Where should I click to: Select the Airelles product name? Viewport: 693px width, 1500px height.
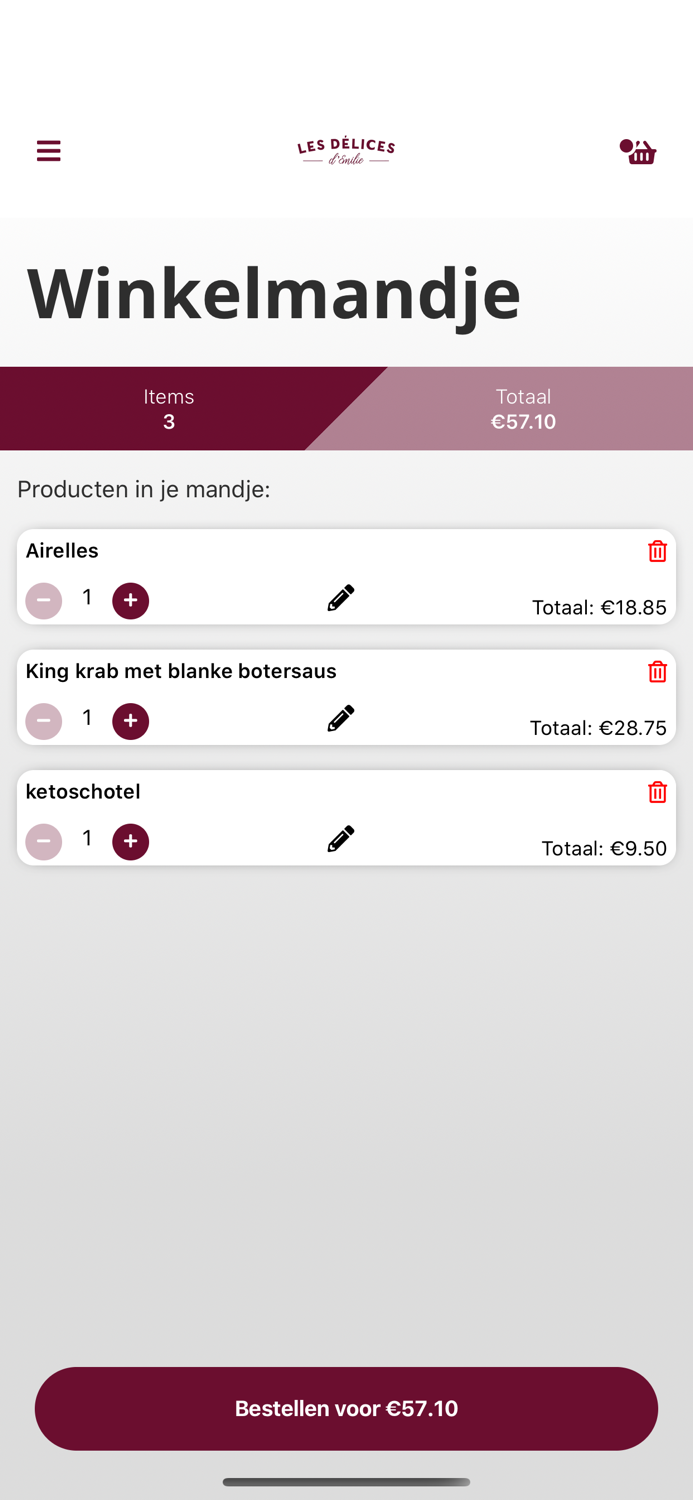tap(62, 551)
